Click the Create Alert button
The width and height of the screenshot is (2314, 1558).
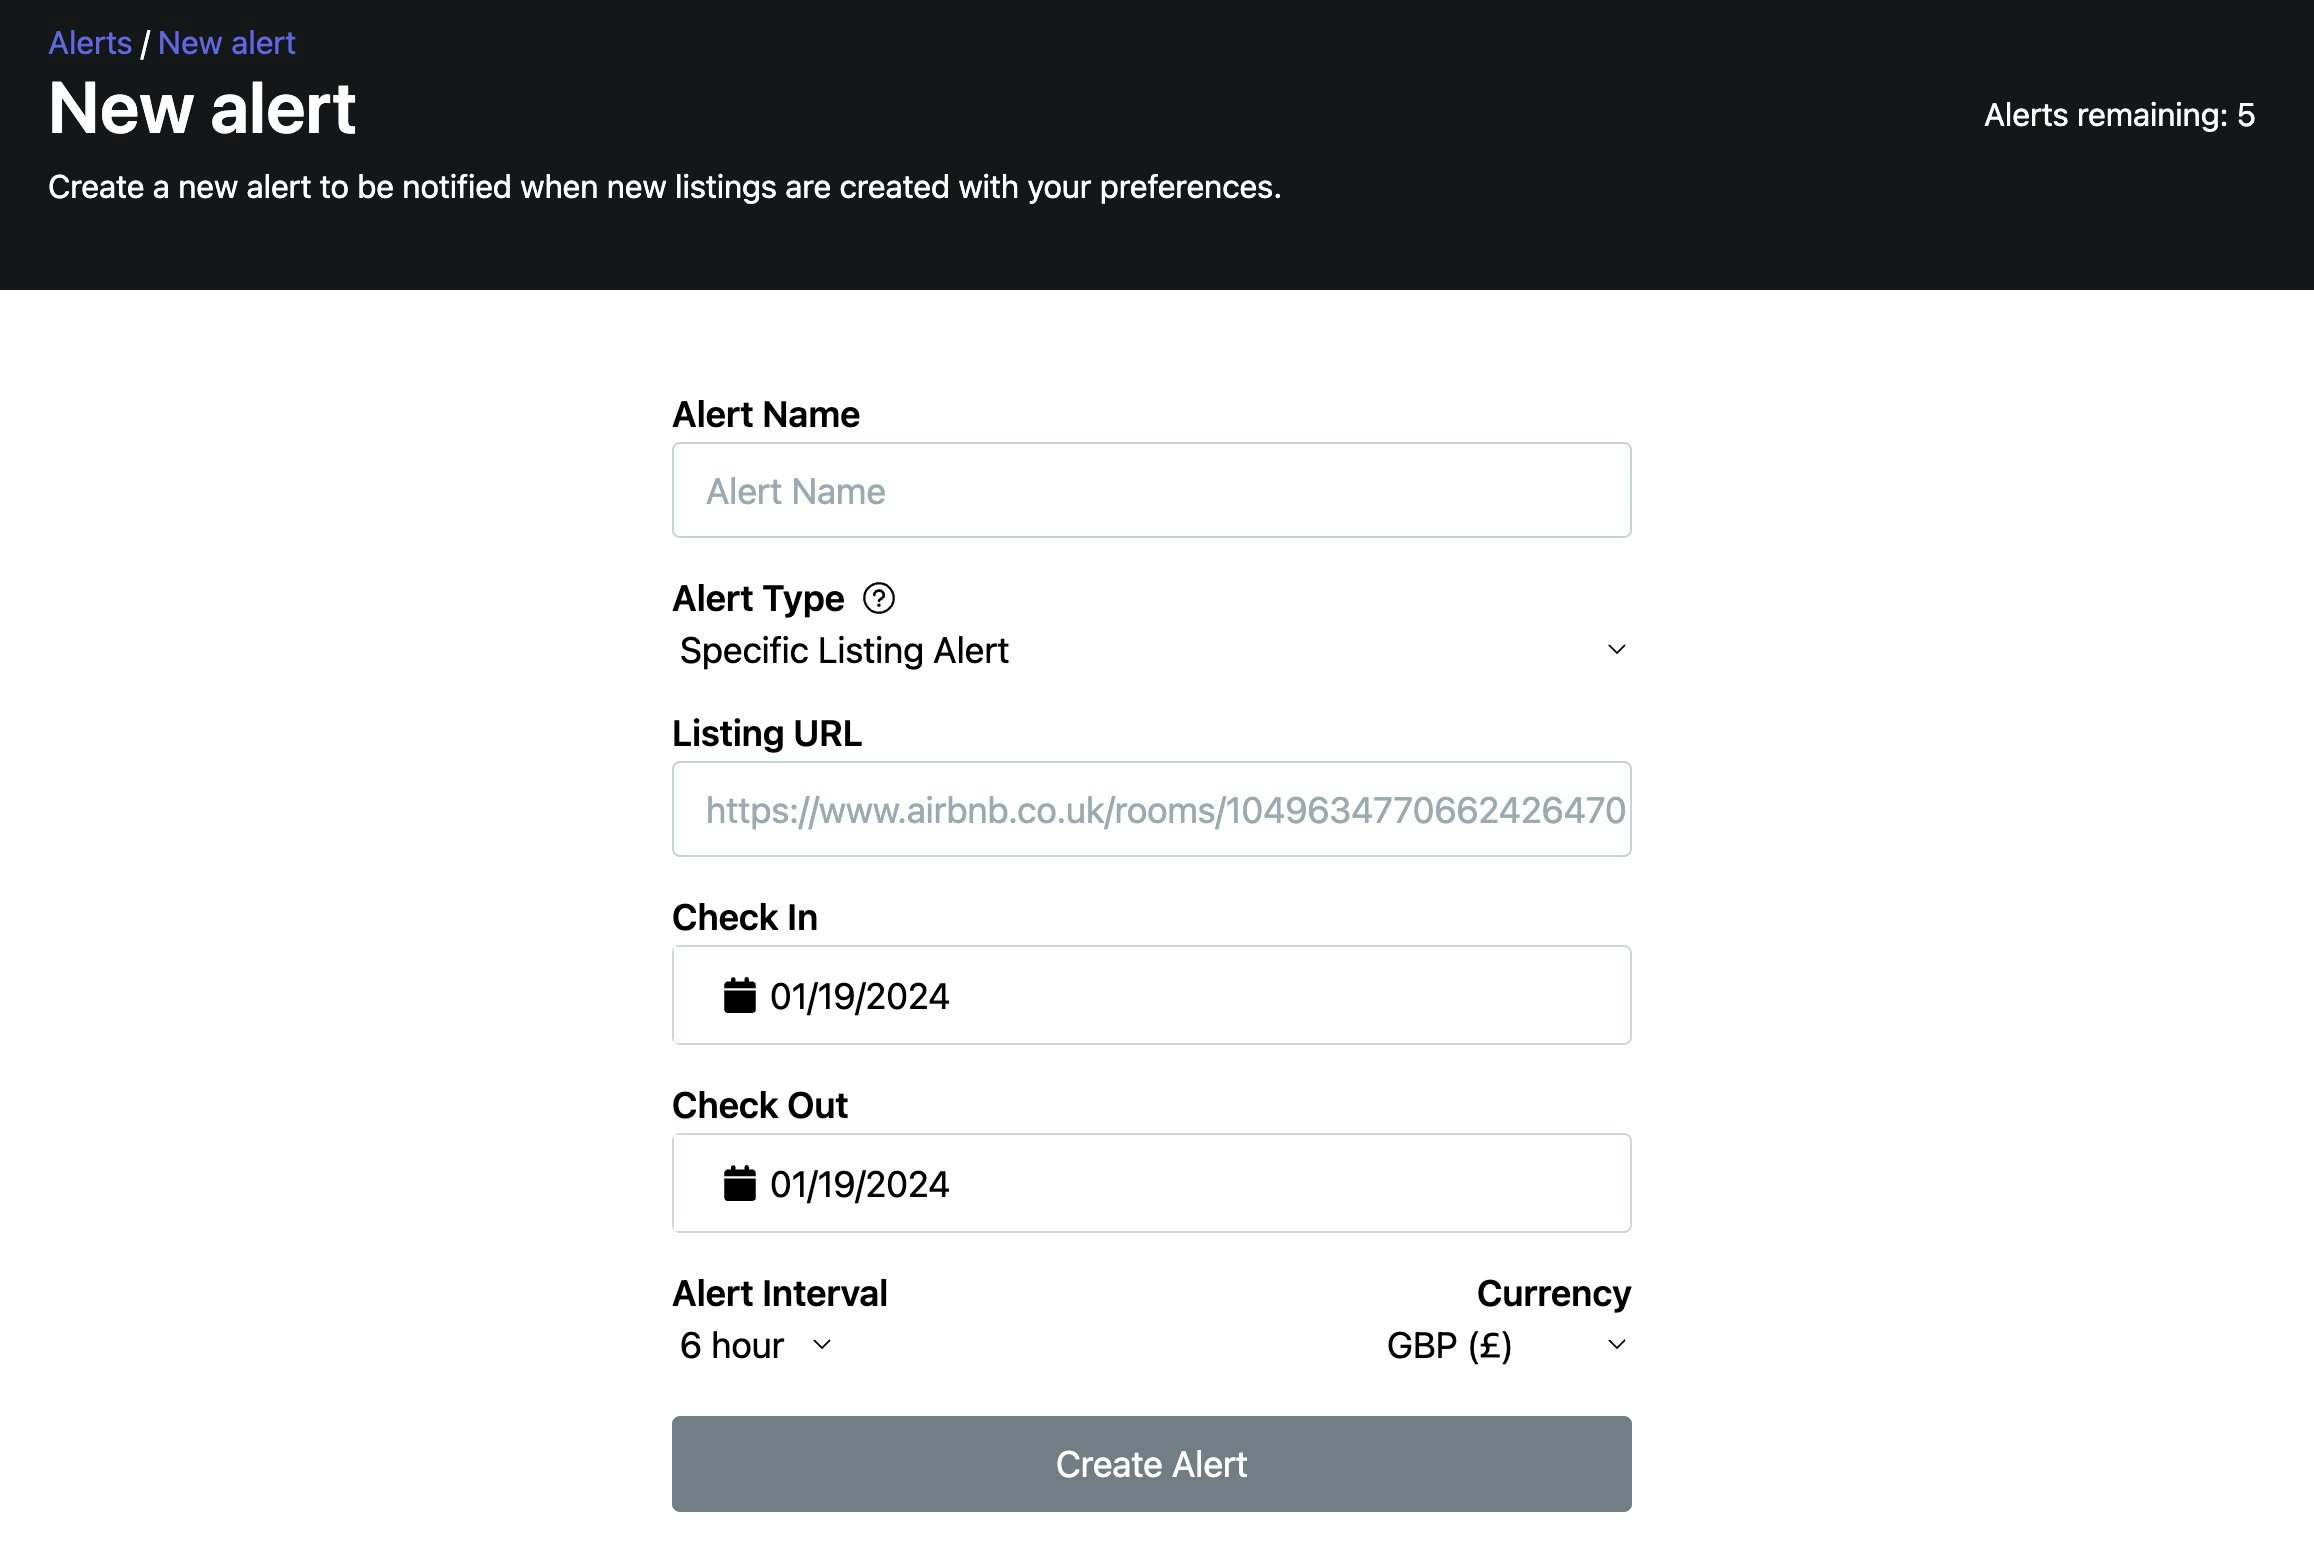[x=1152, y=1464]
